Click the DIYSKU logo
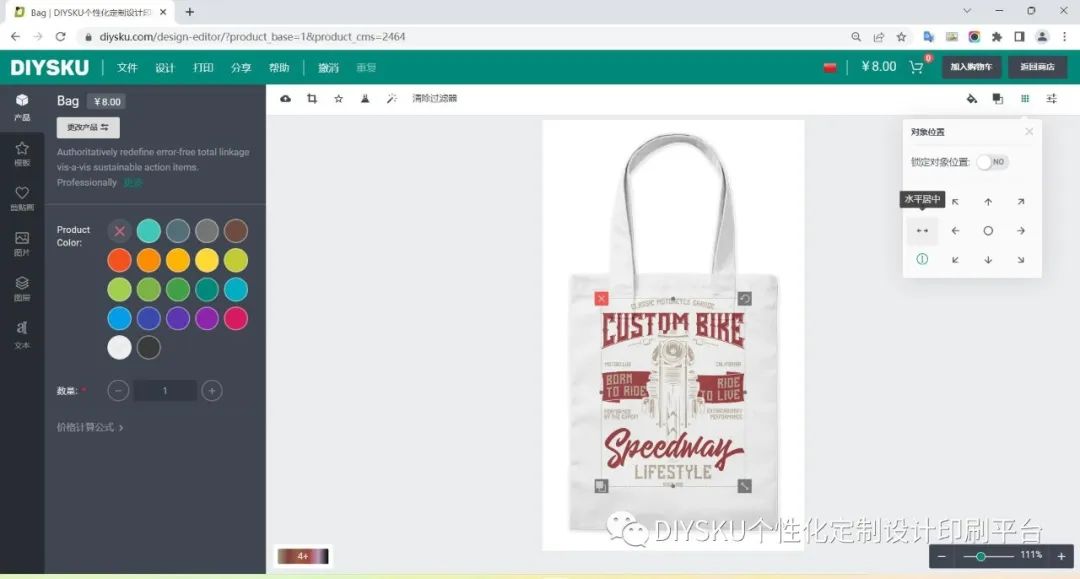The height and width of the screenshot is (579, 1080). [x=50, y=67]
